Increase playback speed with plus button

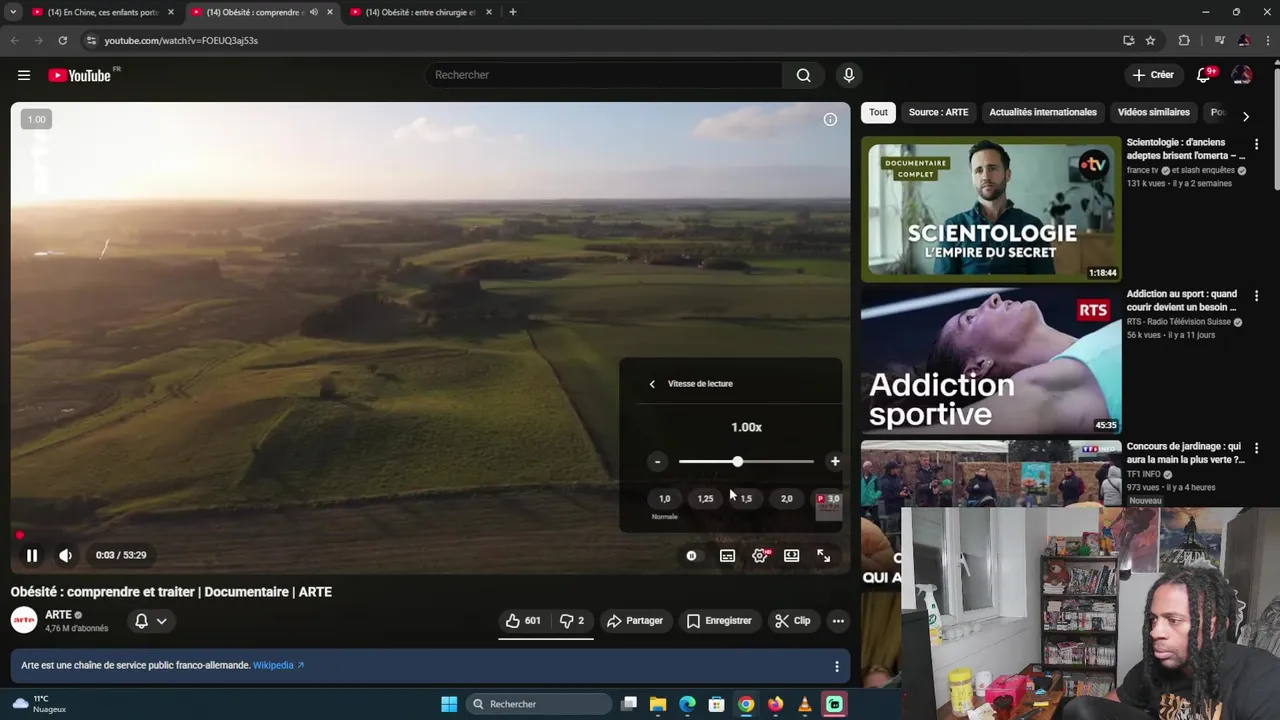(835, 462)
